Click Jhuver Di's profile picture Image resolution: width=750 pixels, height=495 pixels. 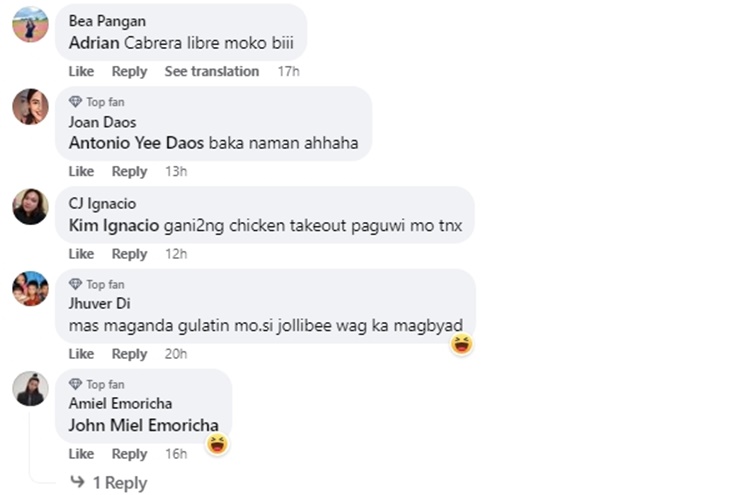30,289
